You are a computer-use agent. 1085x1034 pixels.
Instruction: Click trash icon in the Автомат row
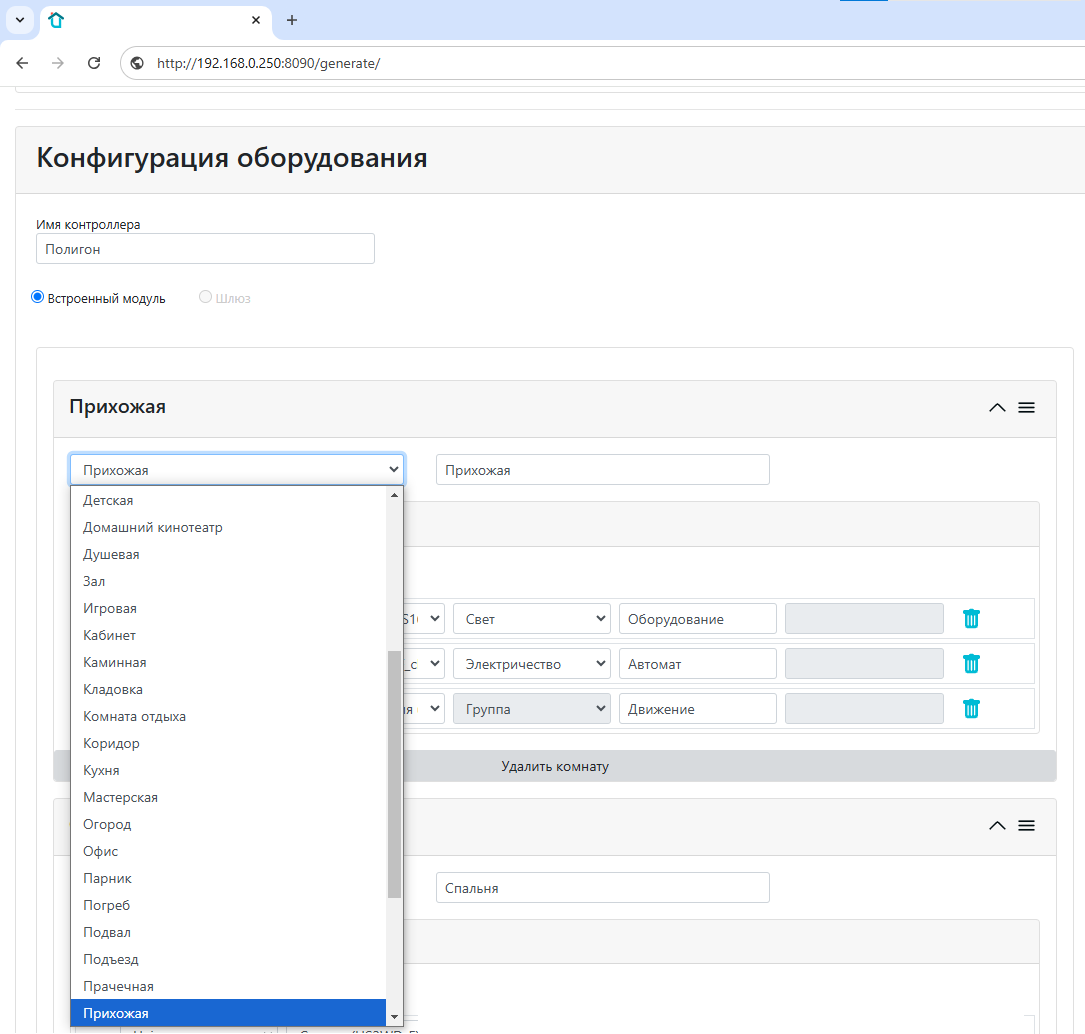click(971, 663)
